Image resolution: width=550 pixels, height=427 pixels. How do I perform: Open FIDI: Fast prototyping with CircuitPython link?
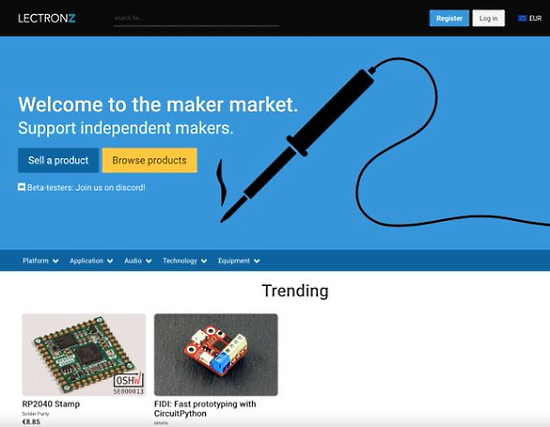(x=205, y=409)
